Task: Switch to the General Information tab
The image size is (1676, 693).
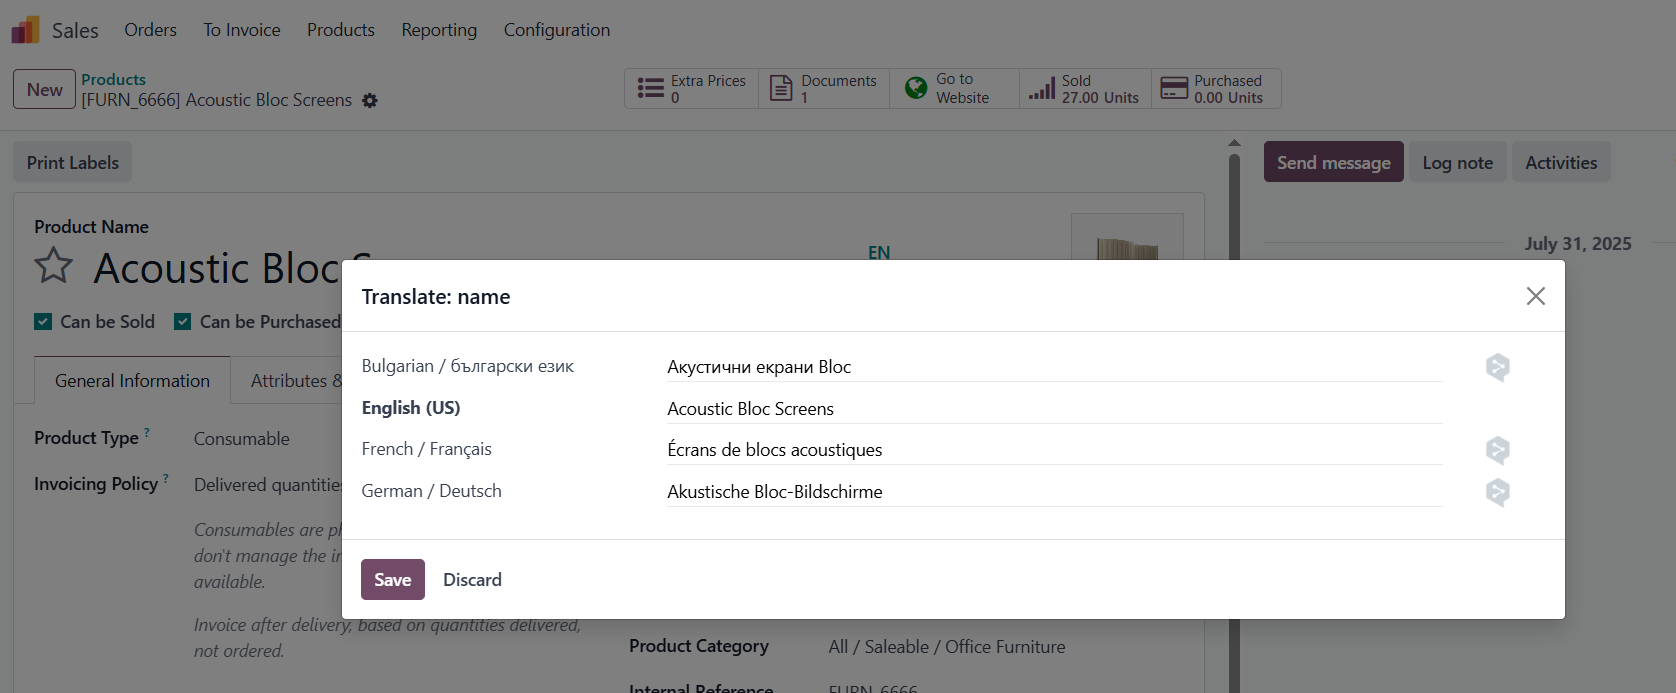Action: (x=132, y=381)
